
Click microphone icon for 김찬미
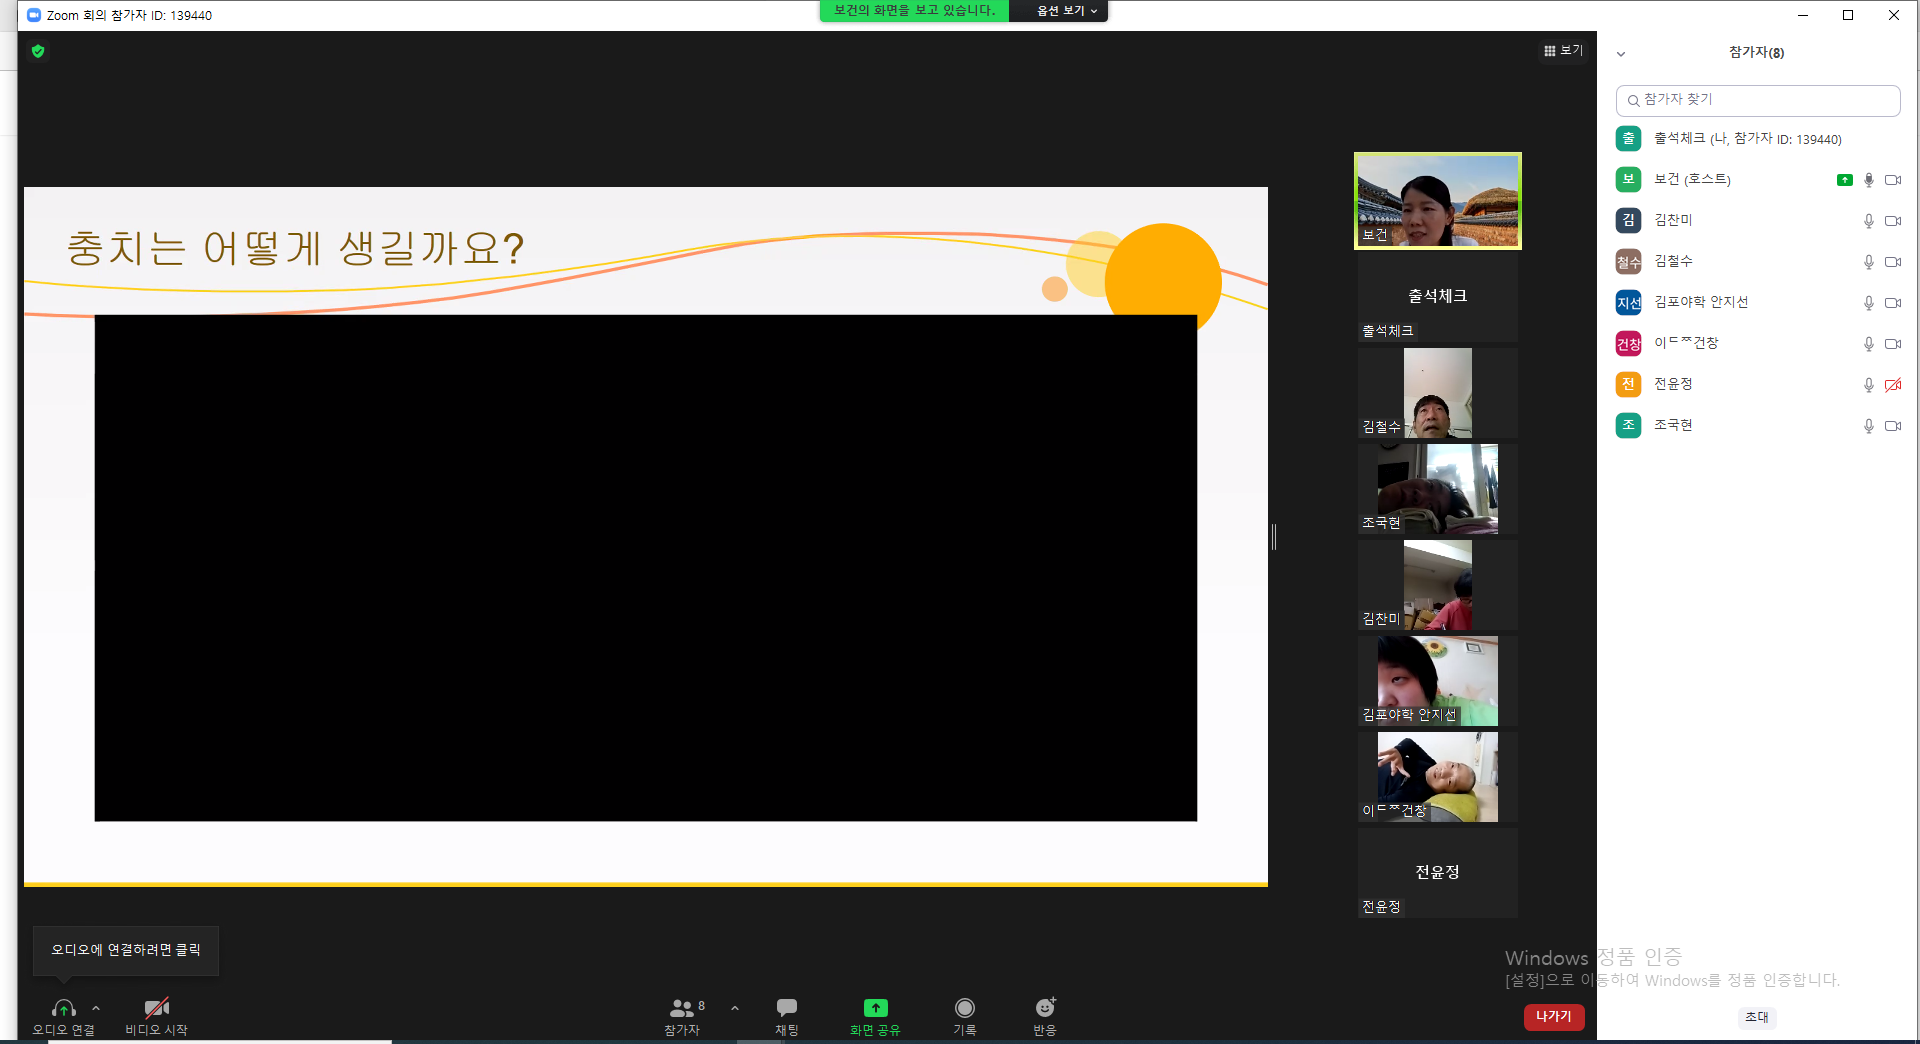pos(1868,221)
